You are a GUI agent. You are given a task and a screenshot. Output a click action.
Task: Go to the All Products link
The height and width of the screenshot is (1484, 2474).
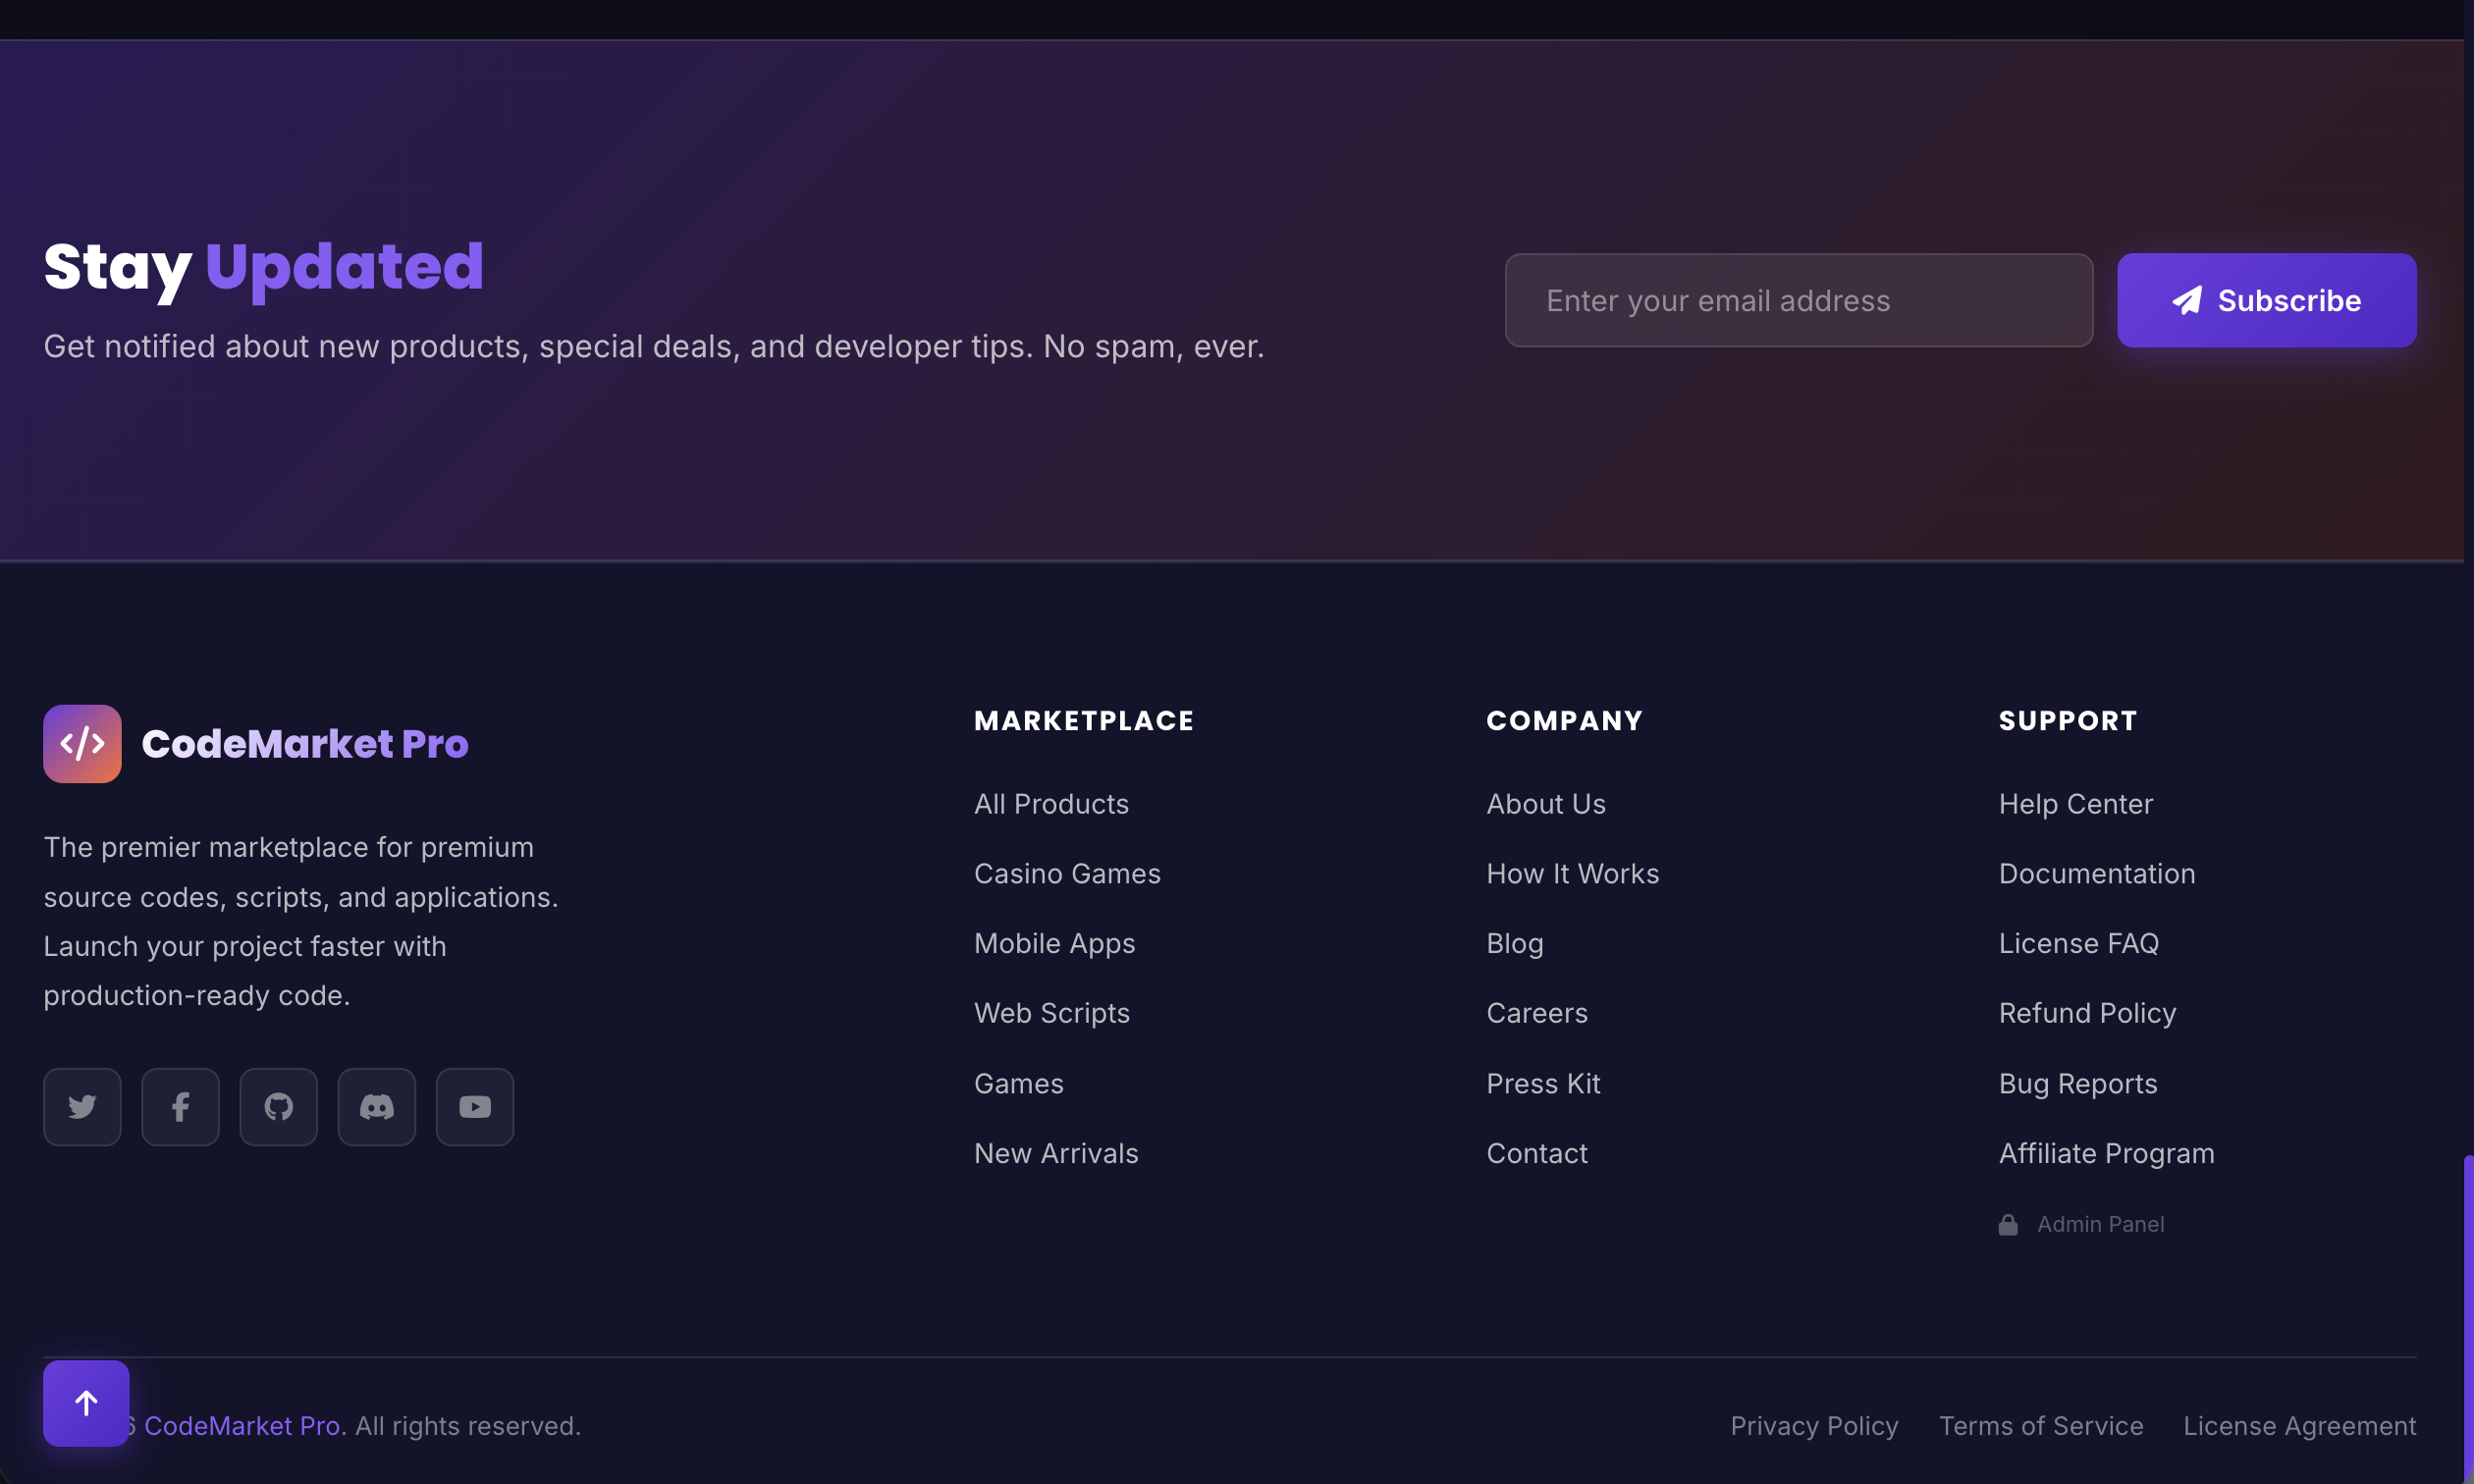[1050, 803]
